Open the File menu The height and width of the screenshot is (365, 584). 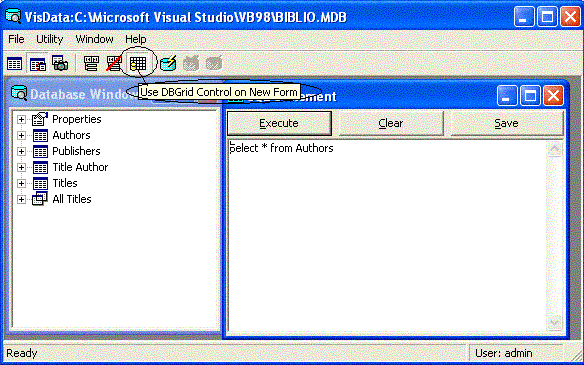pyautogui.click(x=16, y=39)
